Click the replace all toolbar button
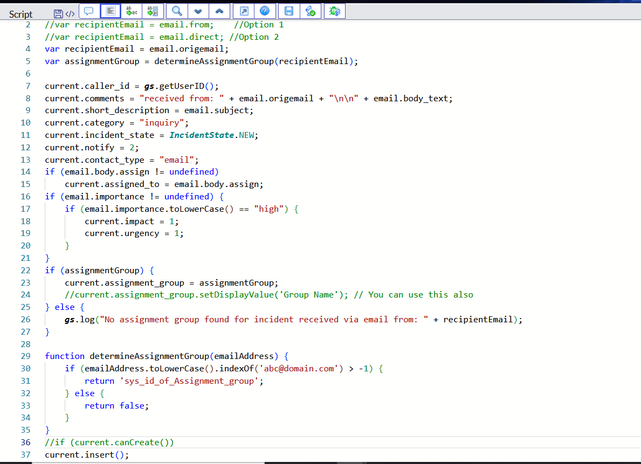641x464 pixels. [x=153, y=11]
